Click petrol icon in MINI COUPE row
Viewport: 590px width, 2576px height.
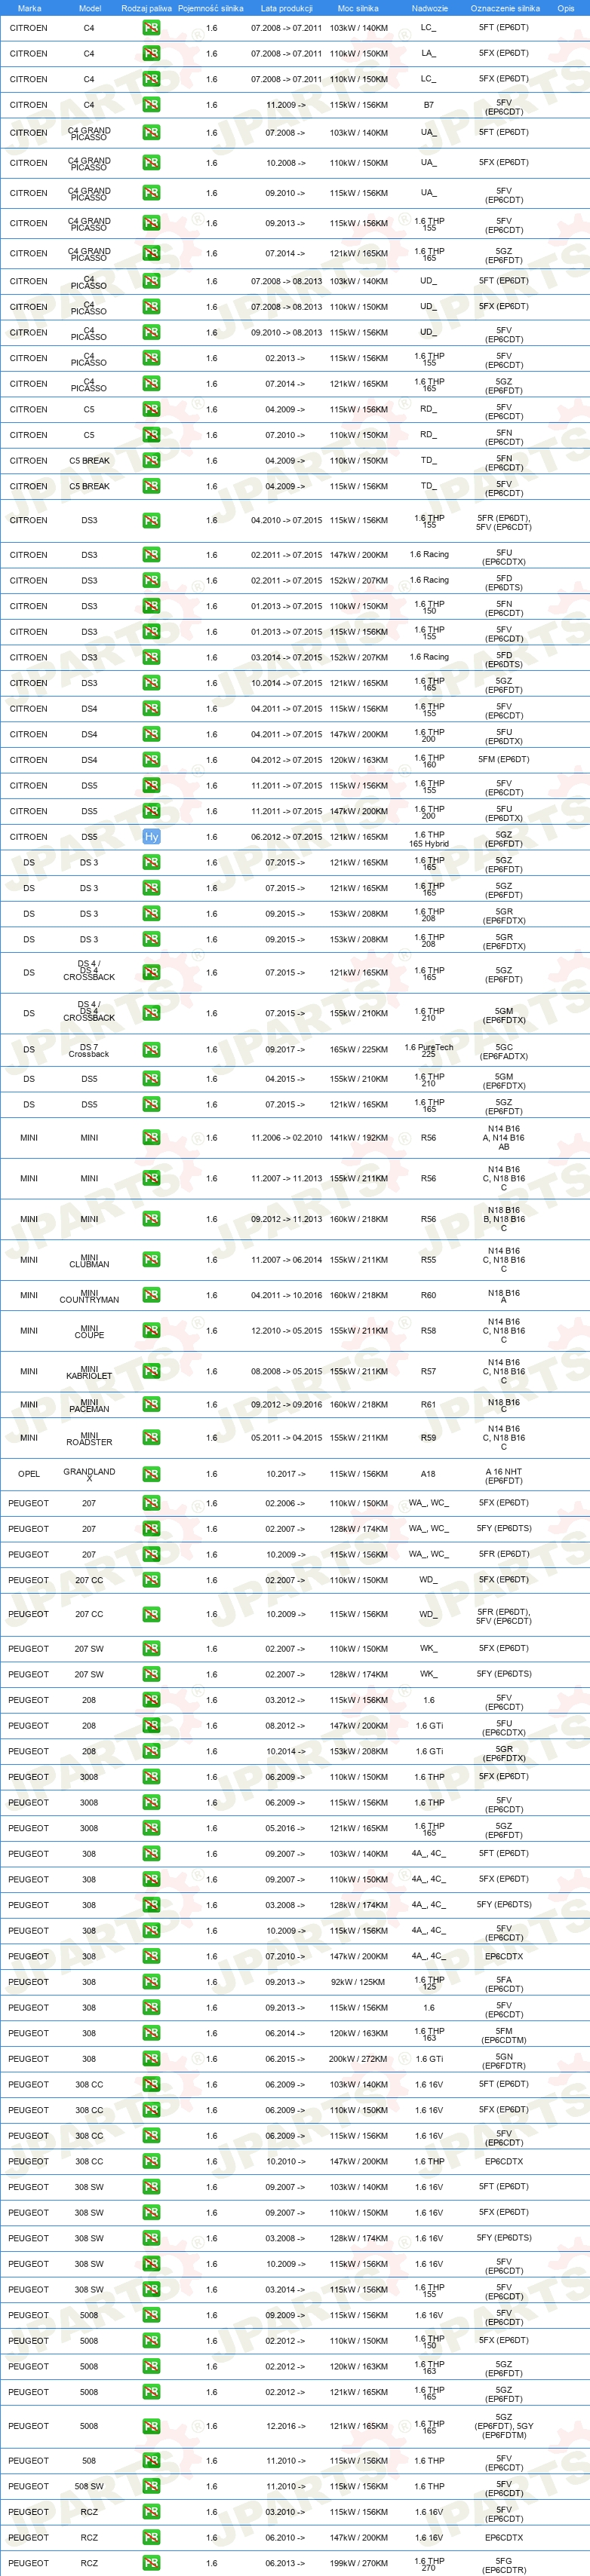tap(151, 1331)
